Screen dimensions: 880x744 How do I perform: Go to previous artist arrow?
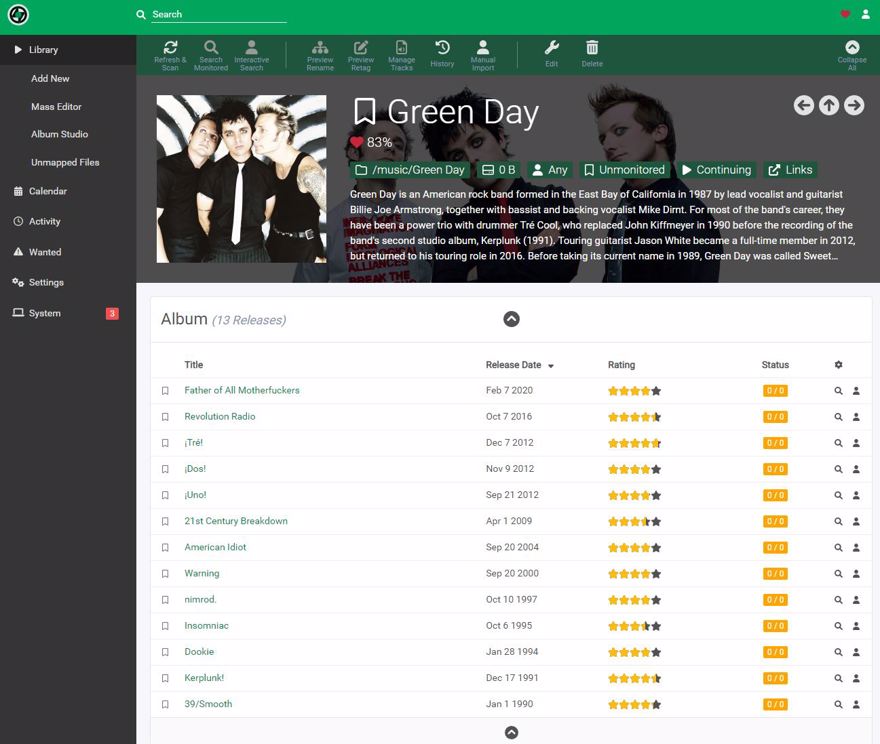(x=804, y=105)
